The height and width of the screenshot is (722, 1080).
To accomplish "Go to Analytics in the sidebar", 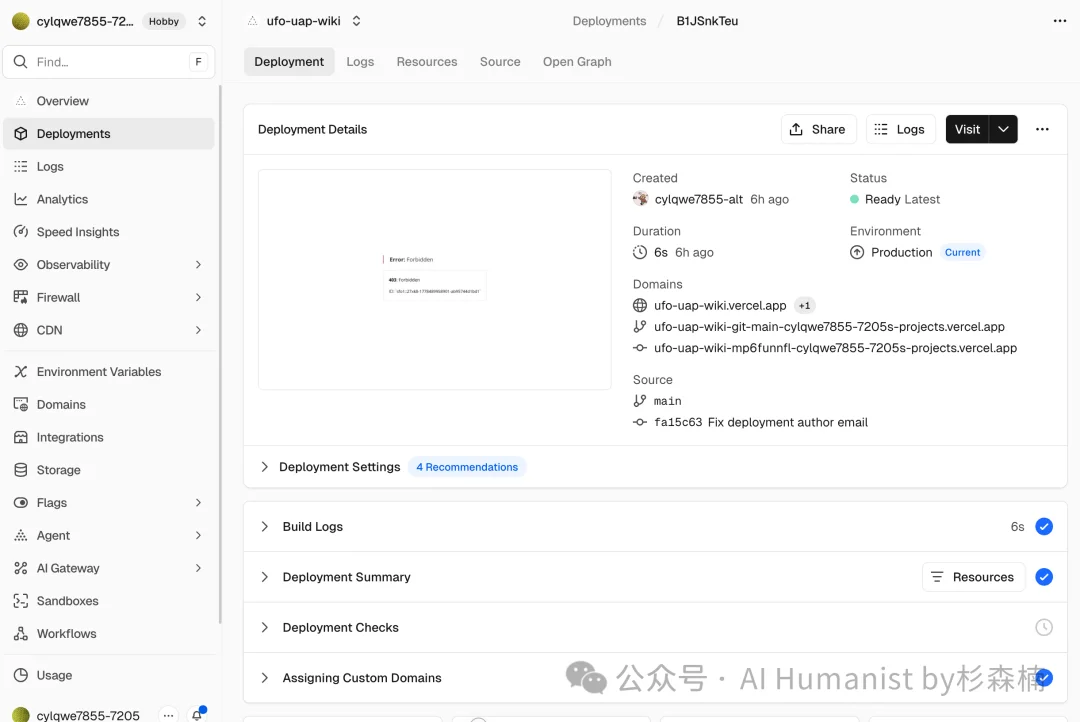I will coord(109,199).
